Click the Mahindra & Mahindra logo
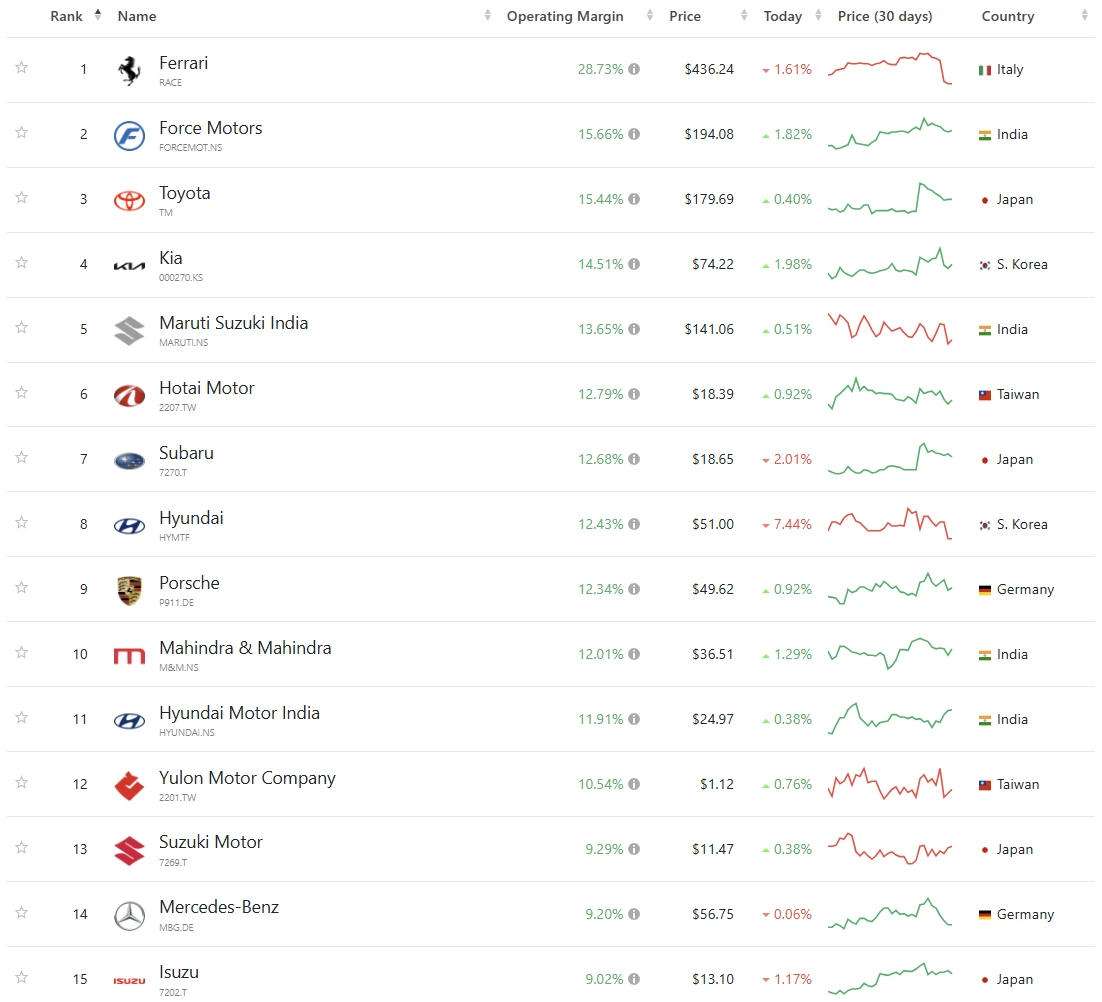 129,656
